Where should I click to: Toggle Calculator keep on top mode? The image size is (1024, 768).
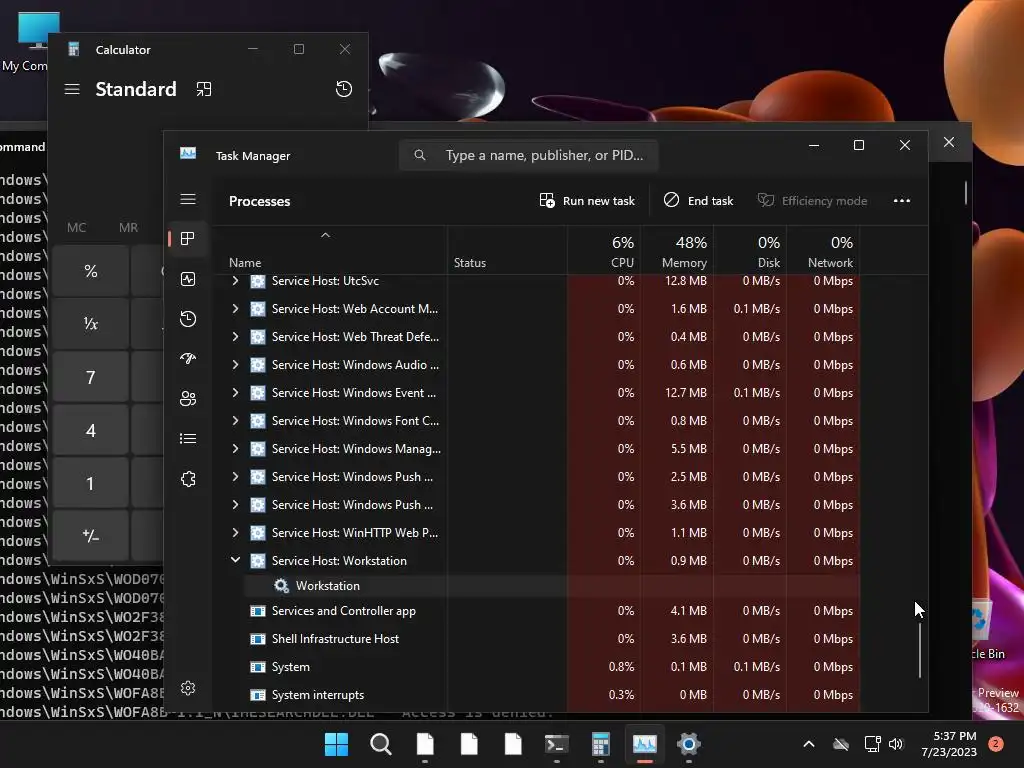(204, 89)
